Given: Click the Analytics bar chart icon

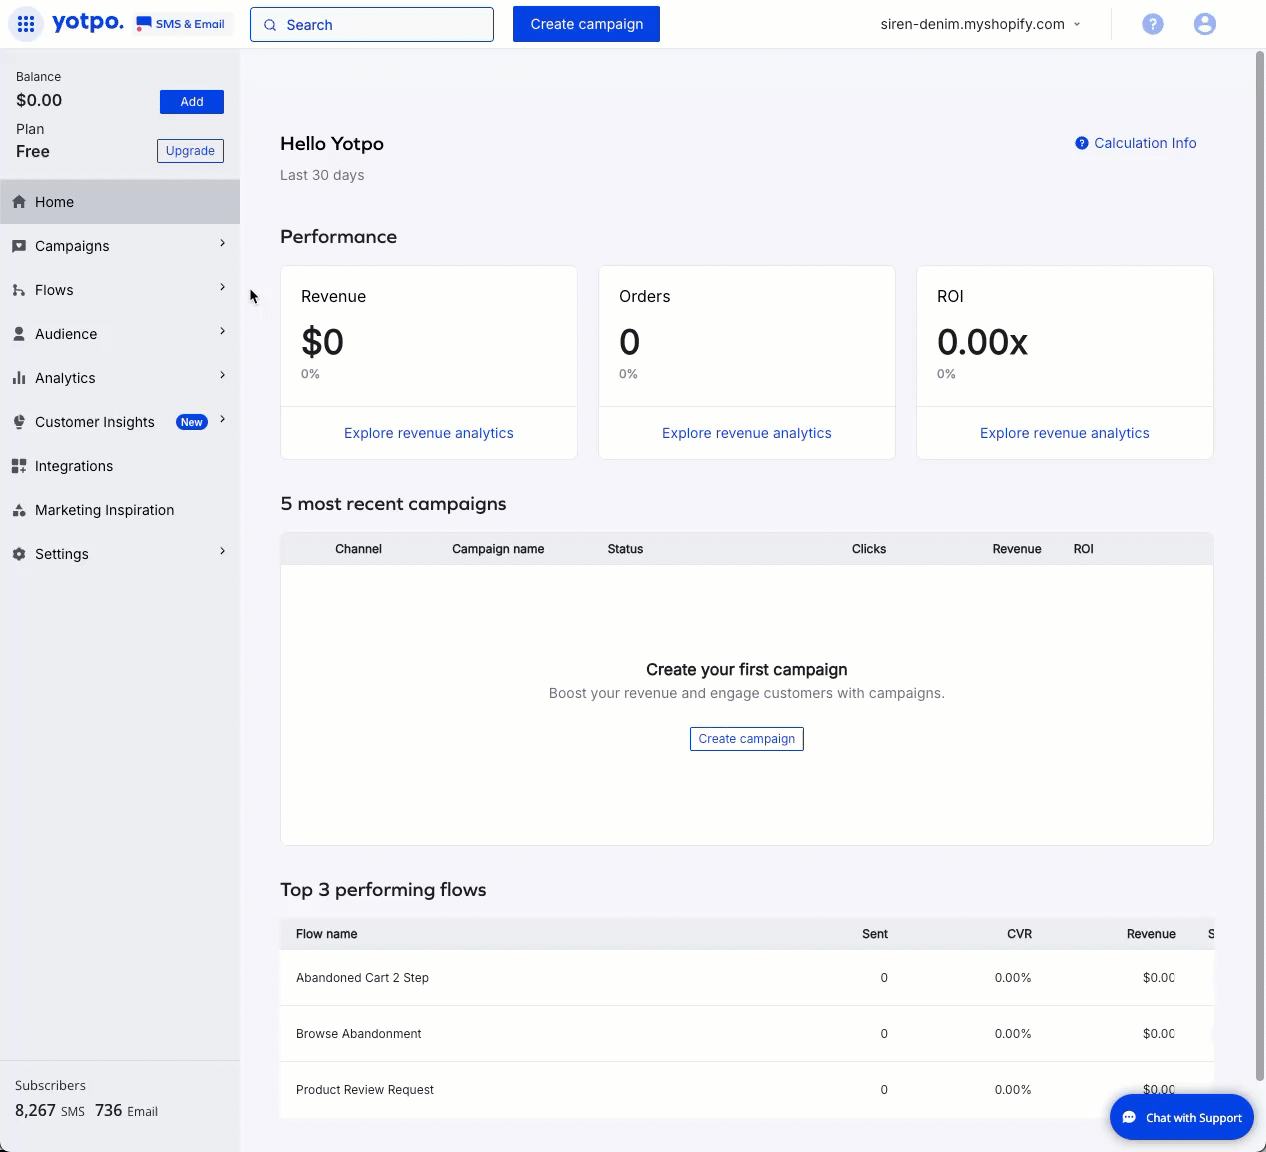Looking at the screenshot, I should [19, 378].
